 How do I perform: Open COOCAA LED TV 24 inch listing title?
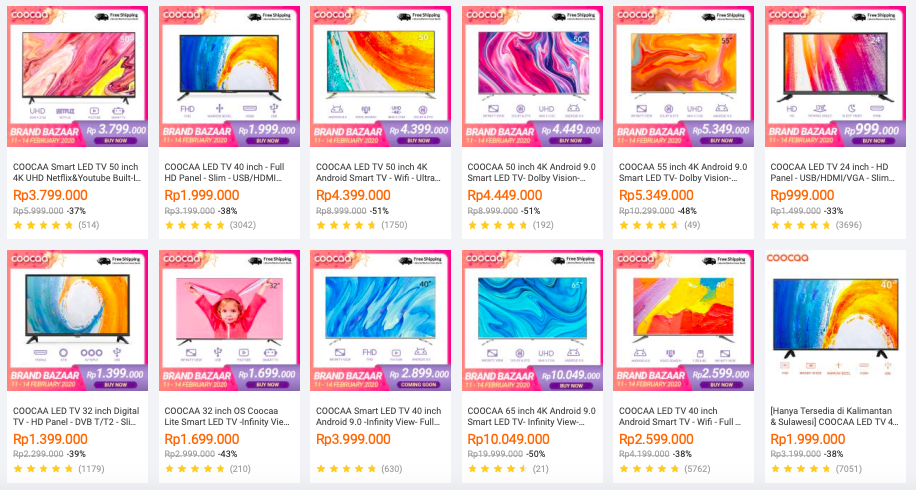tap(832, 172)
